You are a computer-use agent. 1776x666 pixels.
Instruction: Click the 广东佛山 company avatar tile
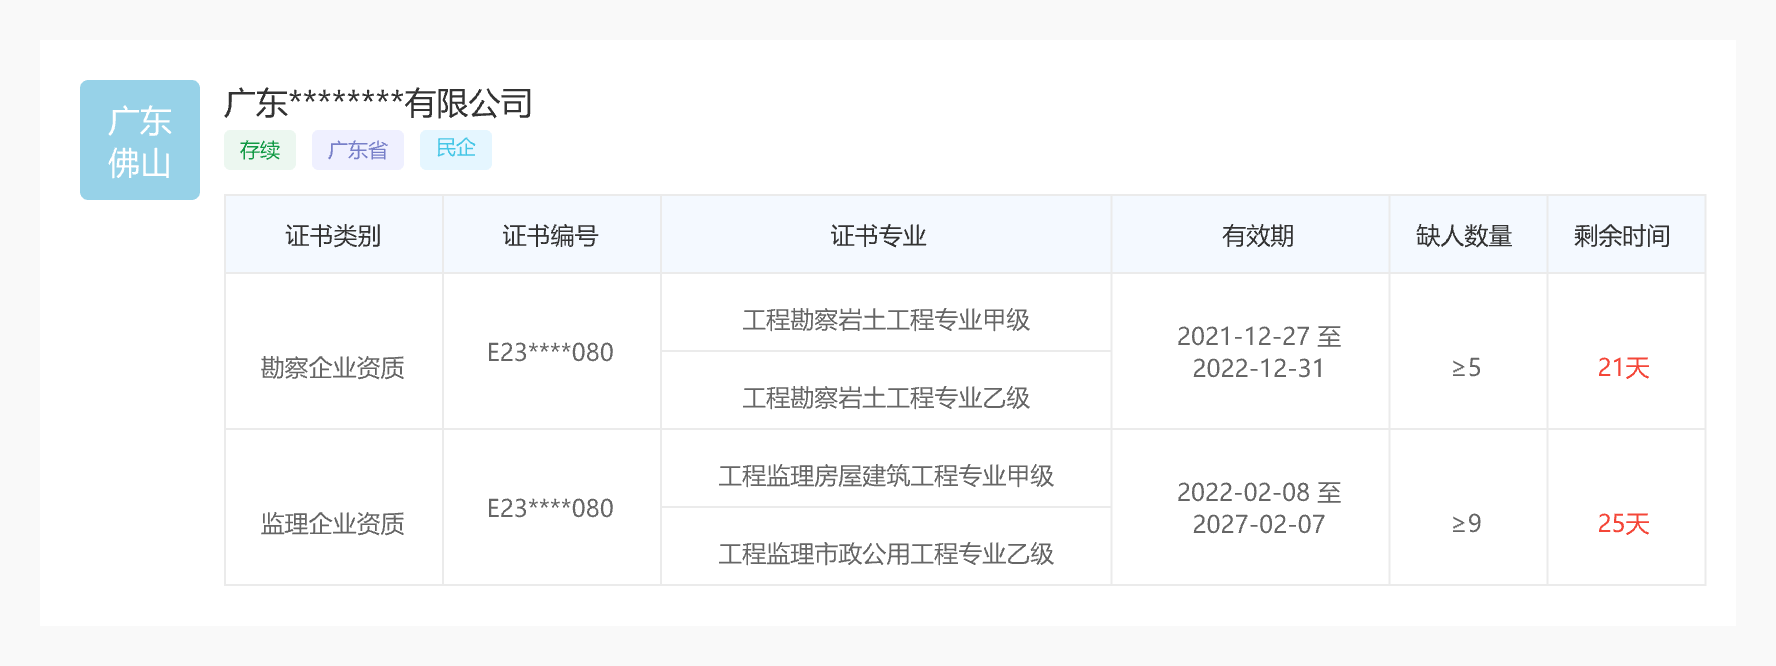click(x=140, y=140)
